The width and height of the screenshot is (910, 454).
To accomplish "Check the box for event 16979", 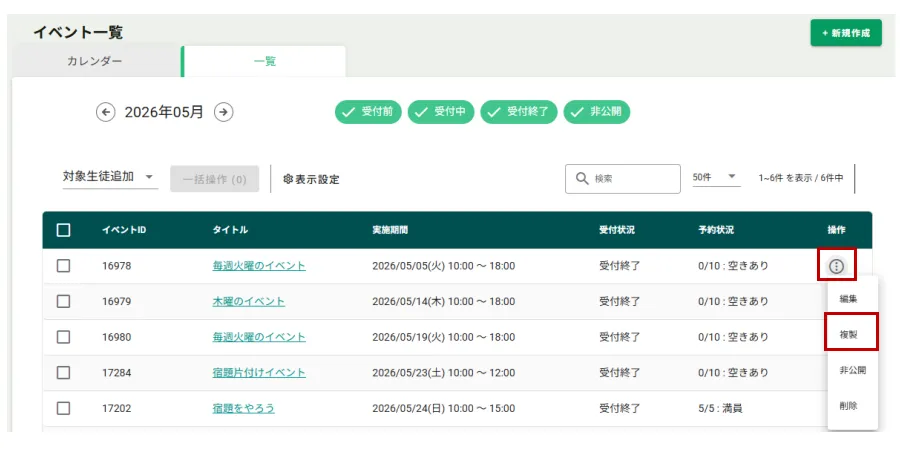I will click(64, 301).
